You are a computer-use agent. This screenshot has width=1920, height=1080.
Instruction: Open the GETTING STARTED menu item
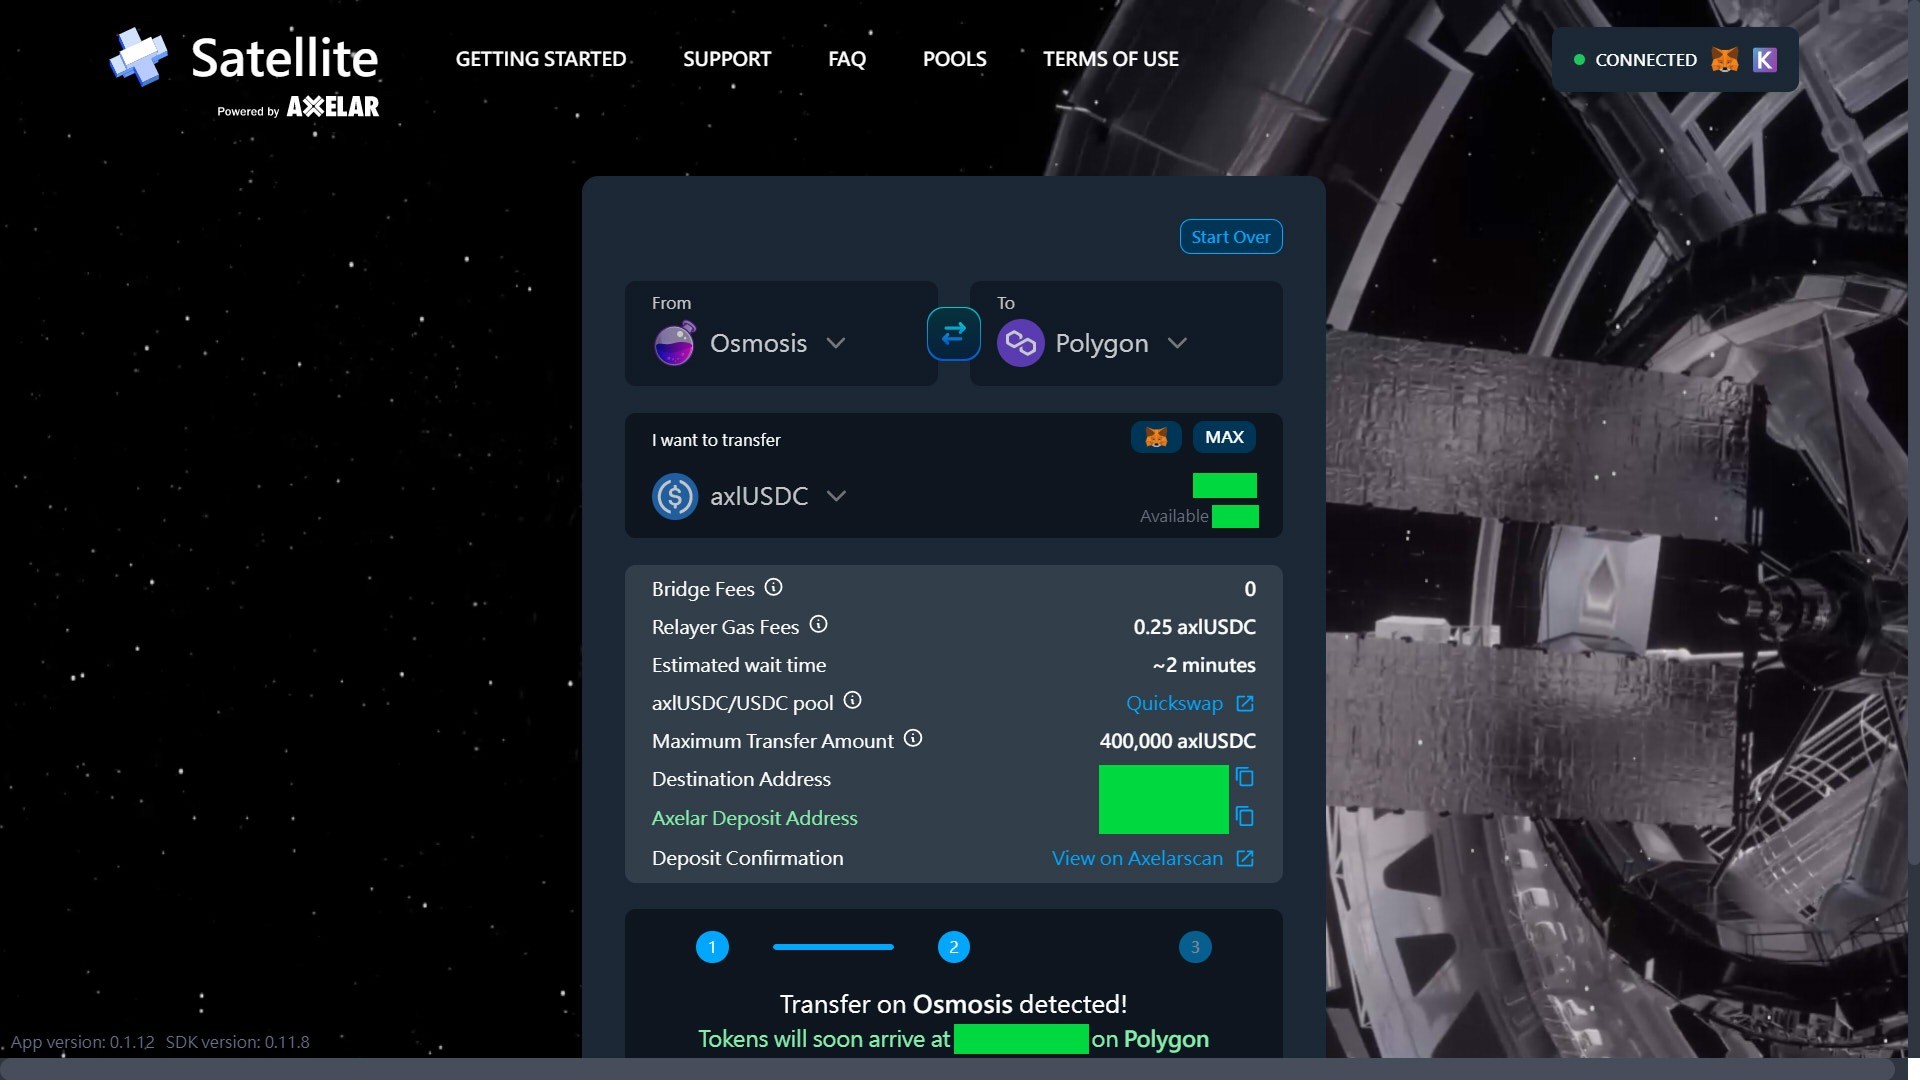540,59
